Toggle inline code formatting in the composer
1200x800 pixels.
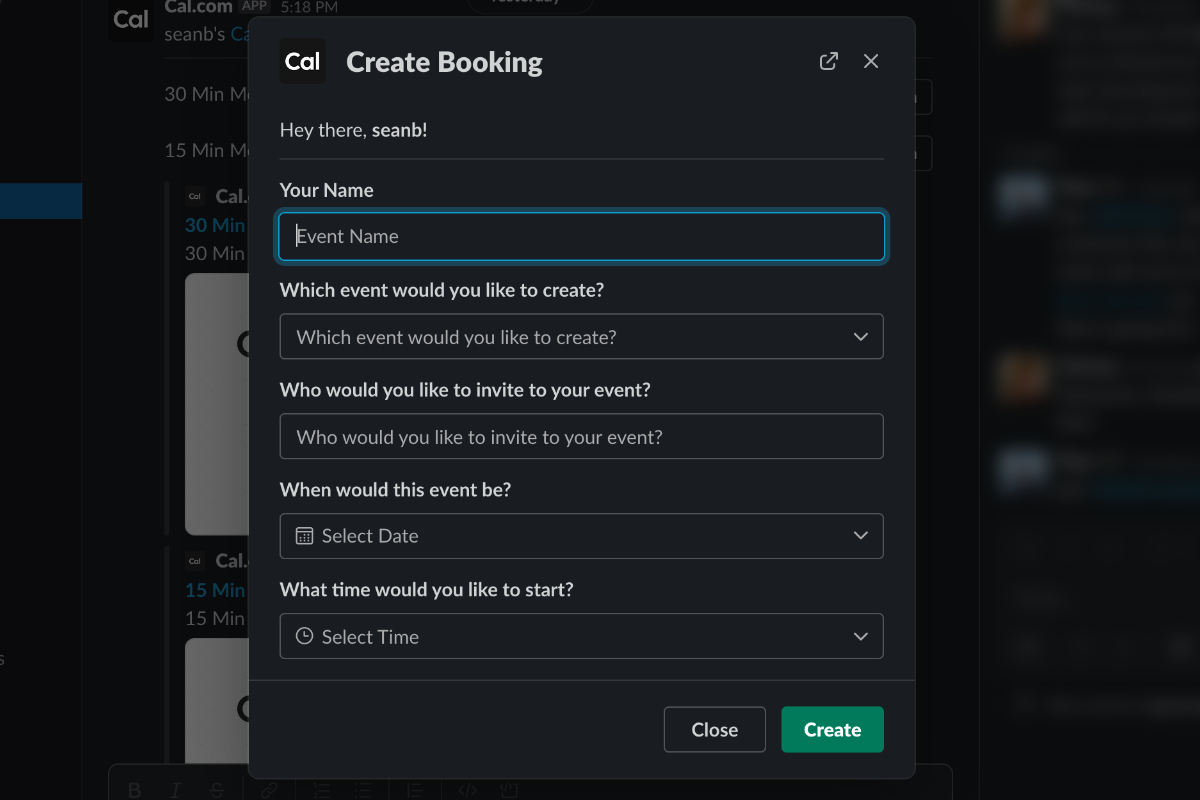tap(466, 790)
